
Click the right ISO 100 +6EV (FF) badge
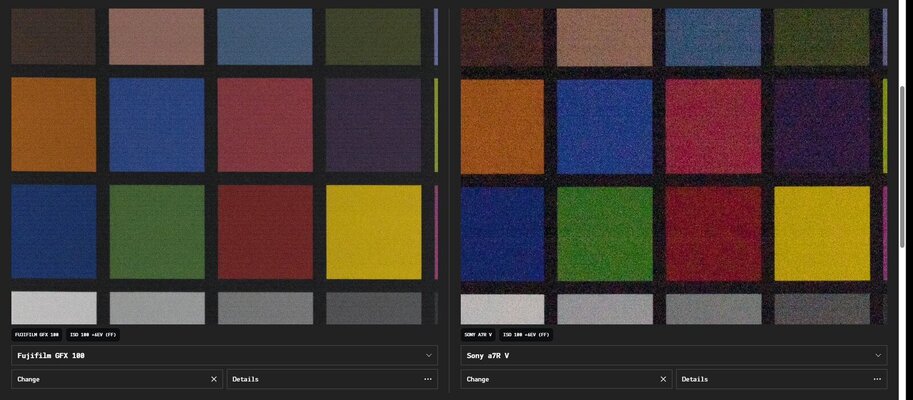[526, 335]
